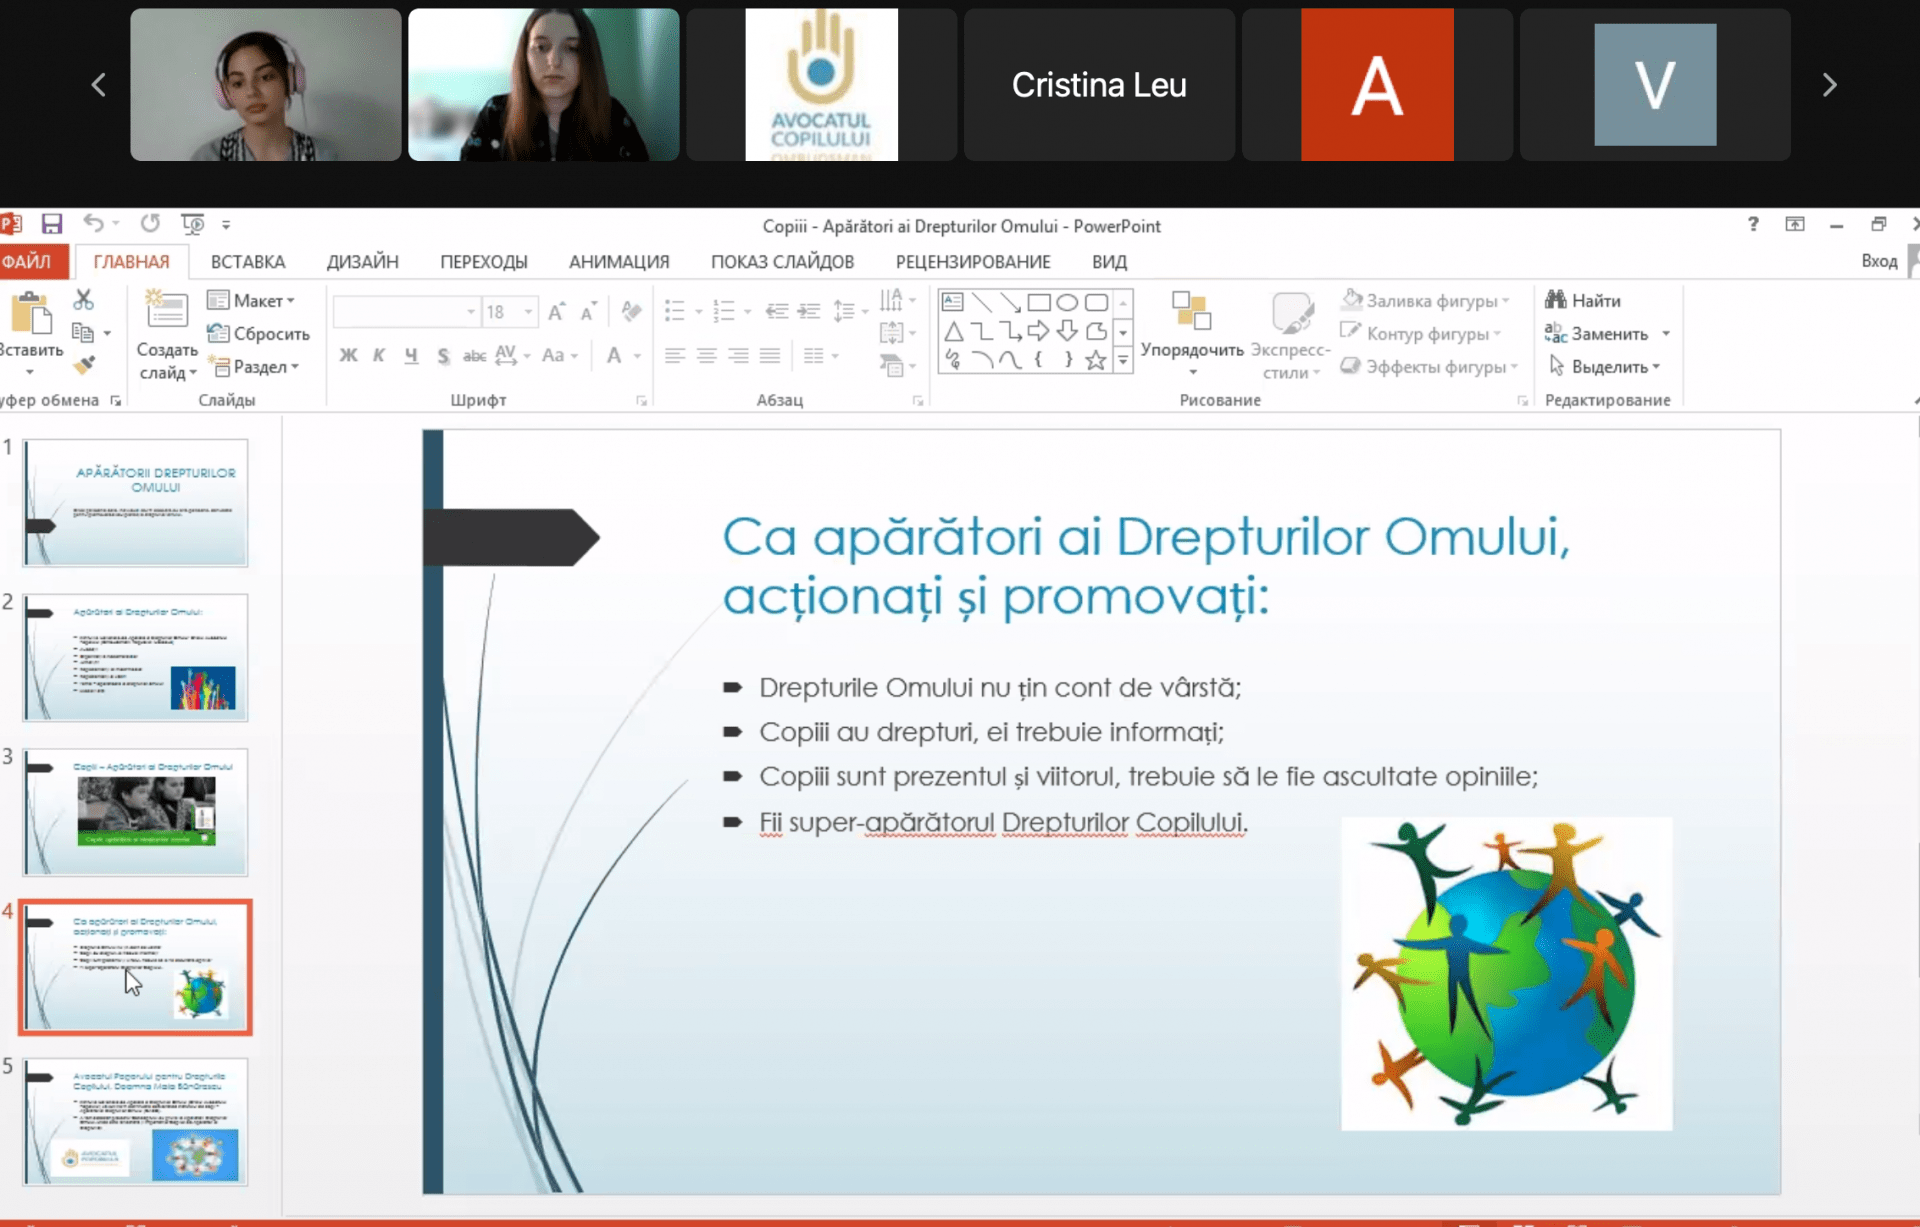Toggle underline Ч formatting
1920x1227 pixels.
(411, 355)
